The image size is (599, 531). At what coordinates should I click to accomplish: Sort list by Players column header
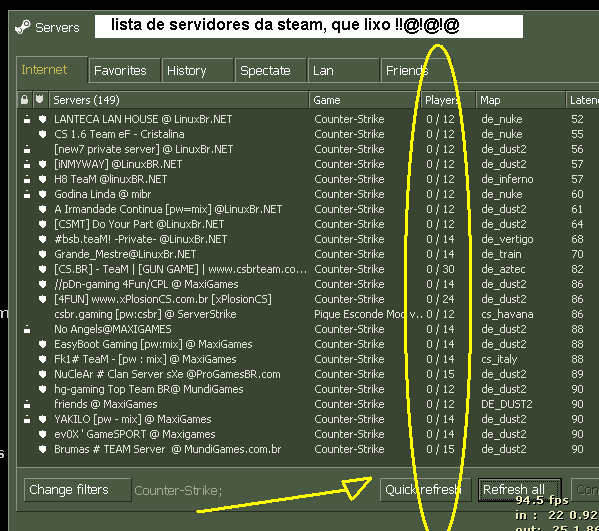tap(448, 100)
